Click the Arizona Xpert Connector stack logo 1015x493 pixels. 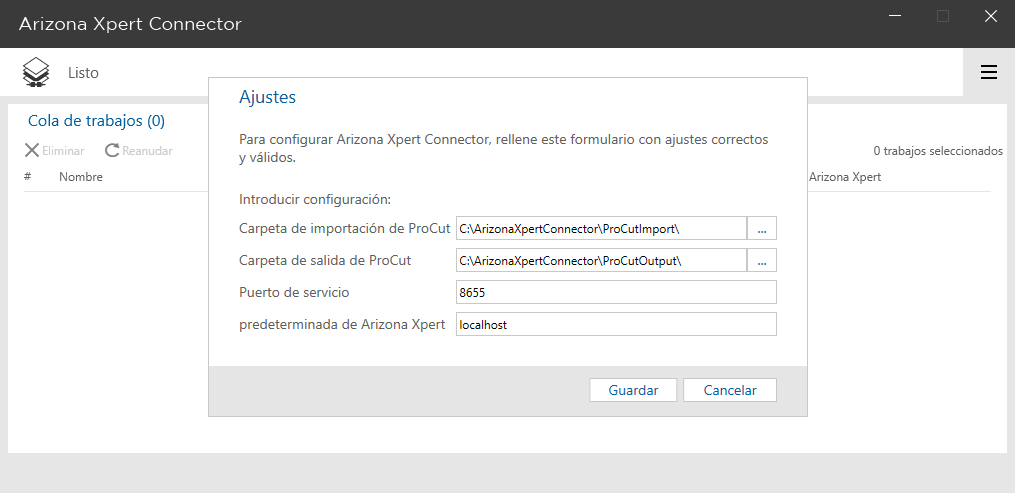pyautogui.click(x=36, y=72)
